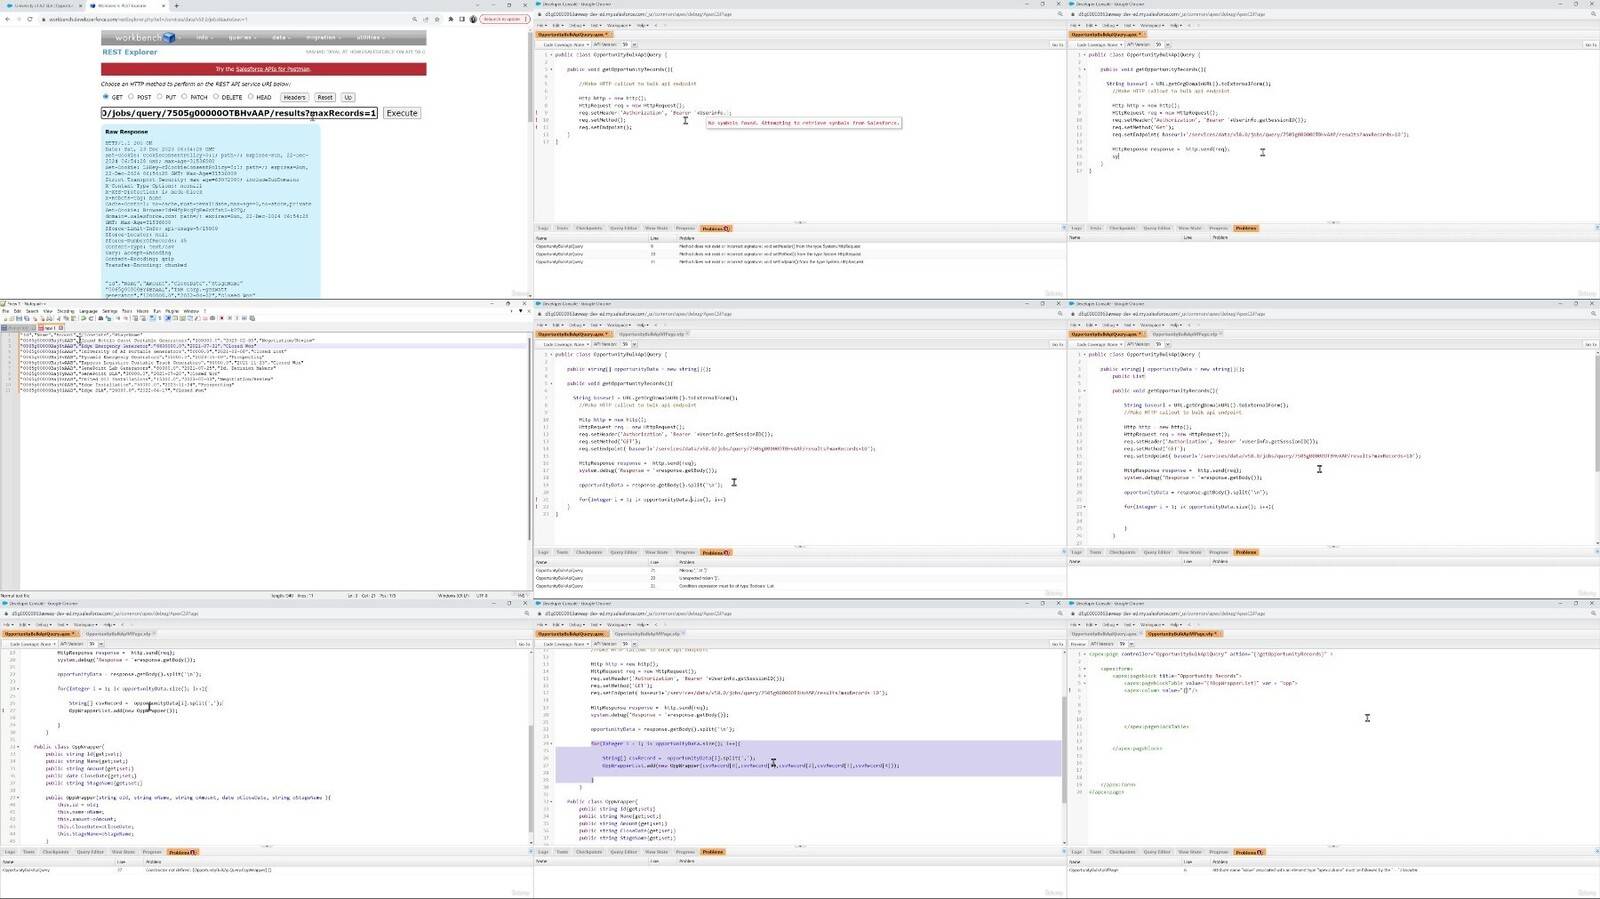Click the share icon in Workbench address bar
This screenshot has width=1600, height=899.
(426, 19)
